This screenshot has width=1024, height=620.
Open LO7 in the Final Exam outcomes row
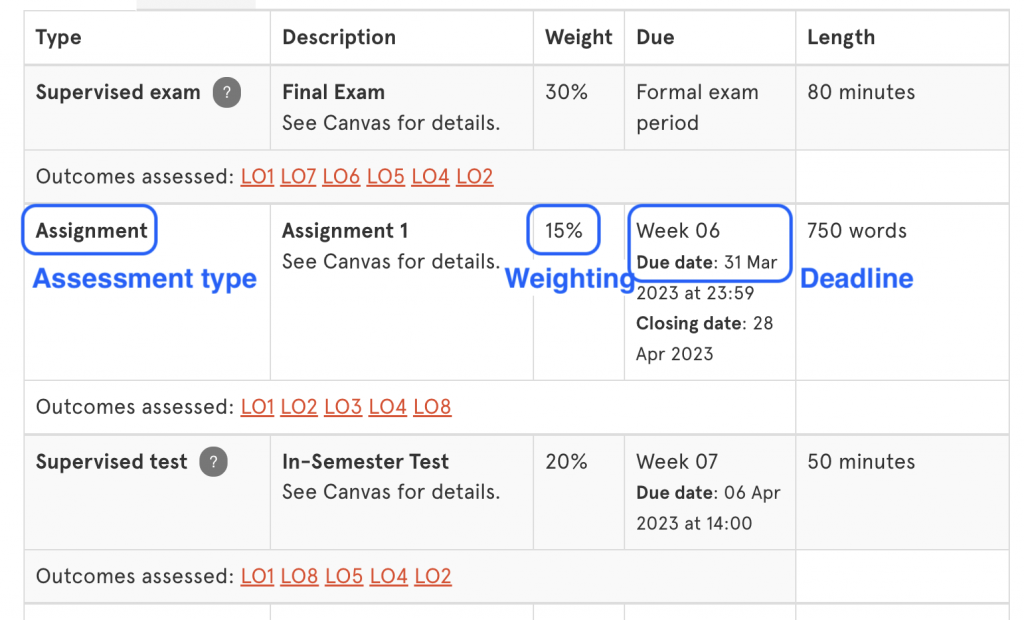[299, 176]
